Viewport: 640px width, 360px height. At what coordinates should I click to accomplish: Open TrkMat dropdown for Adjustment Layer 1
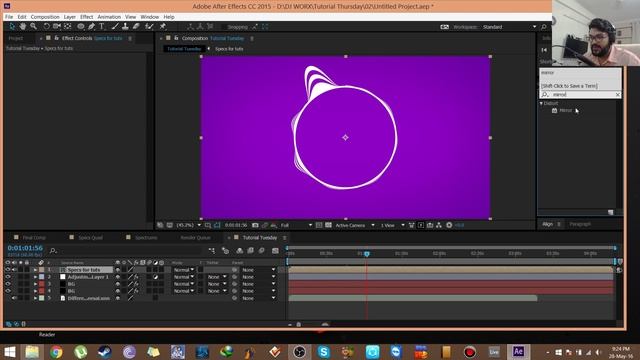click(x=217, y=277)
